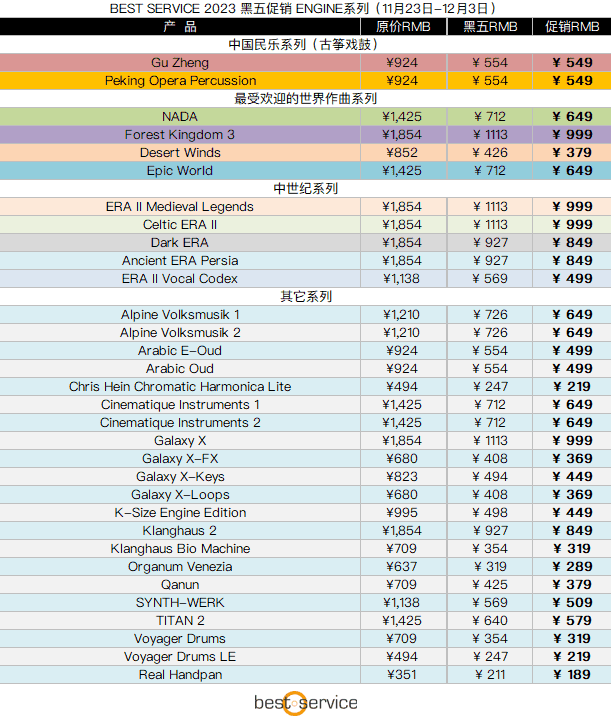Click the 黑五RMB column header
The image size is (611, 722).
click(490, 27)
